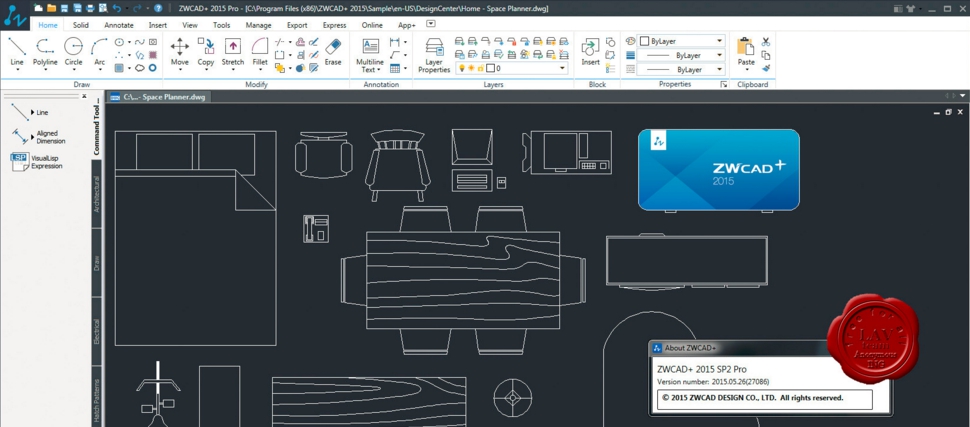Open the Express ribbon tab
The height and width of the screenshot is (427, 970).
(x=334, y=25)
